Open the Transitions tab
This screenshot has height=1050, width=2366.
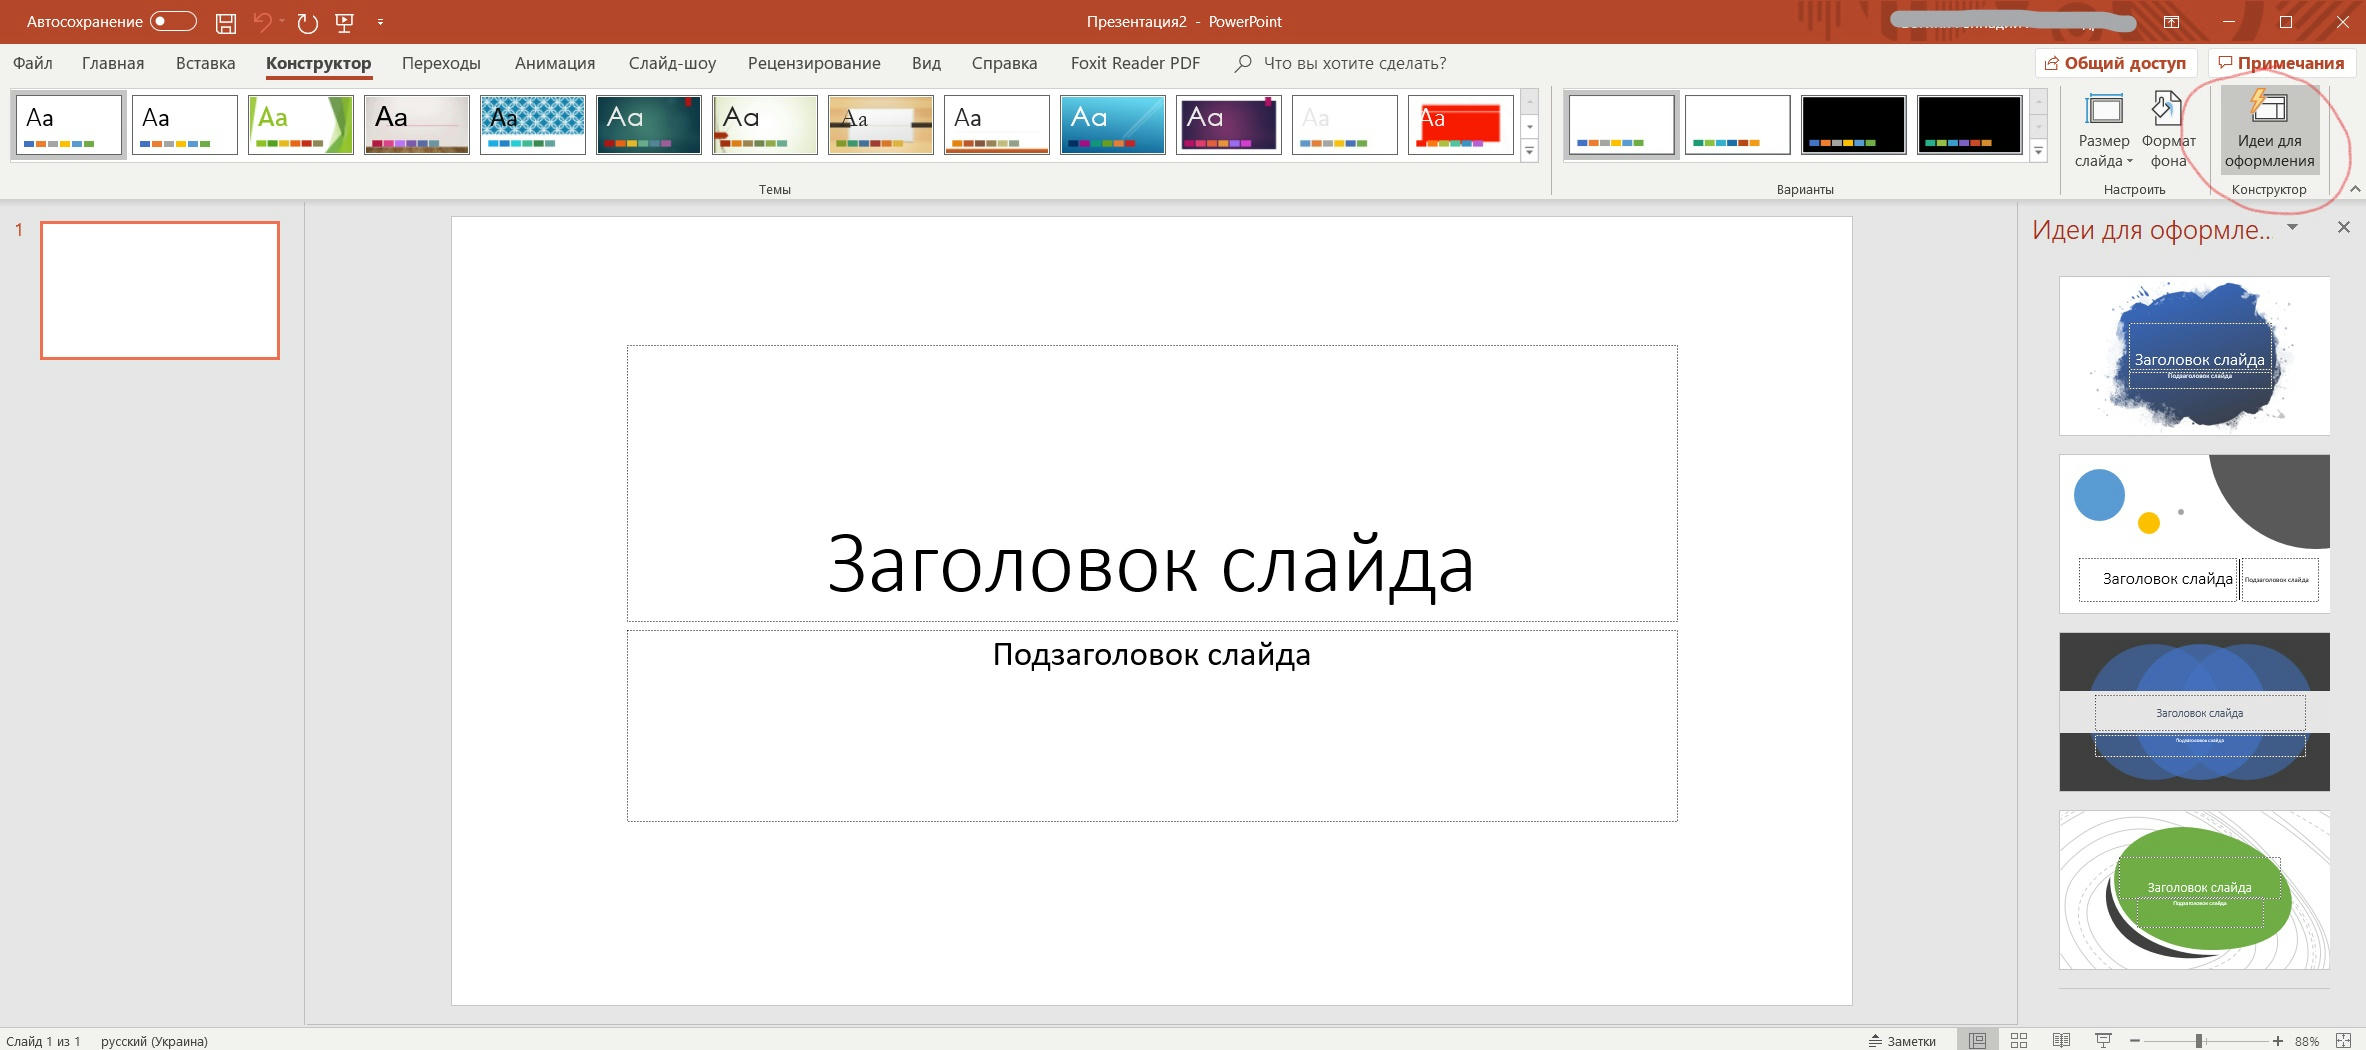[441, 63]
